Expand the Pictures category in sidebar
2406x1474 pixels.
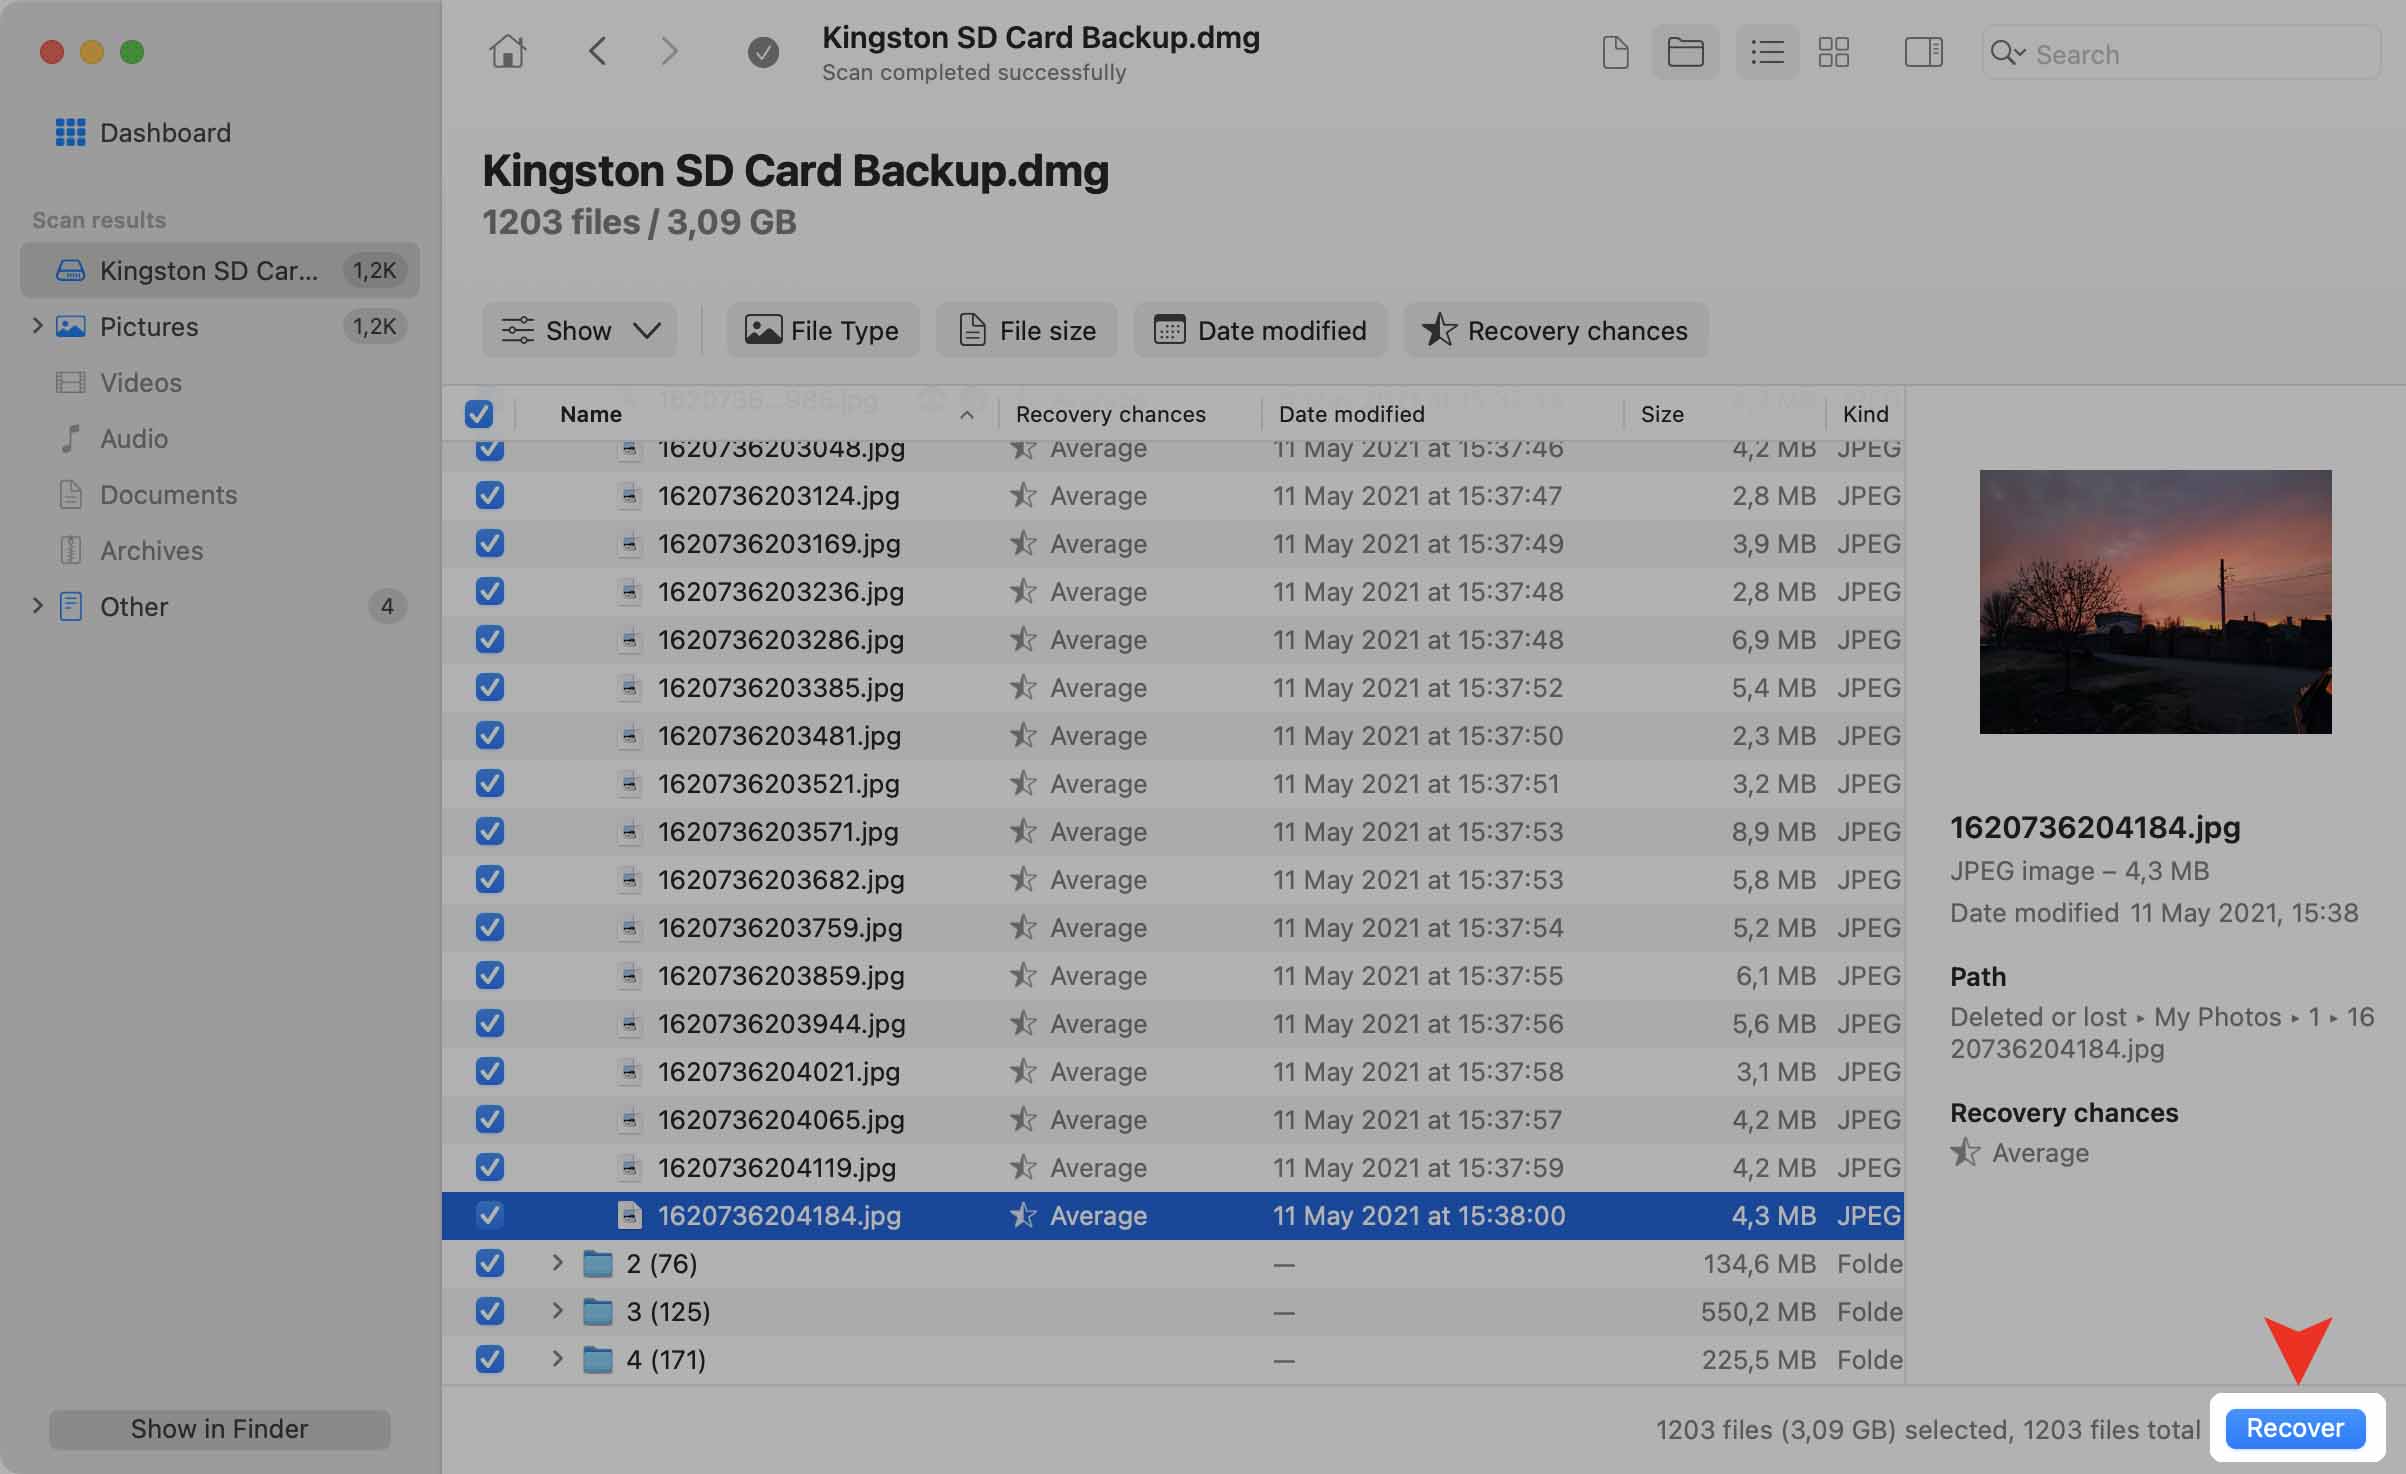pos(34,325)
